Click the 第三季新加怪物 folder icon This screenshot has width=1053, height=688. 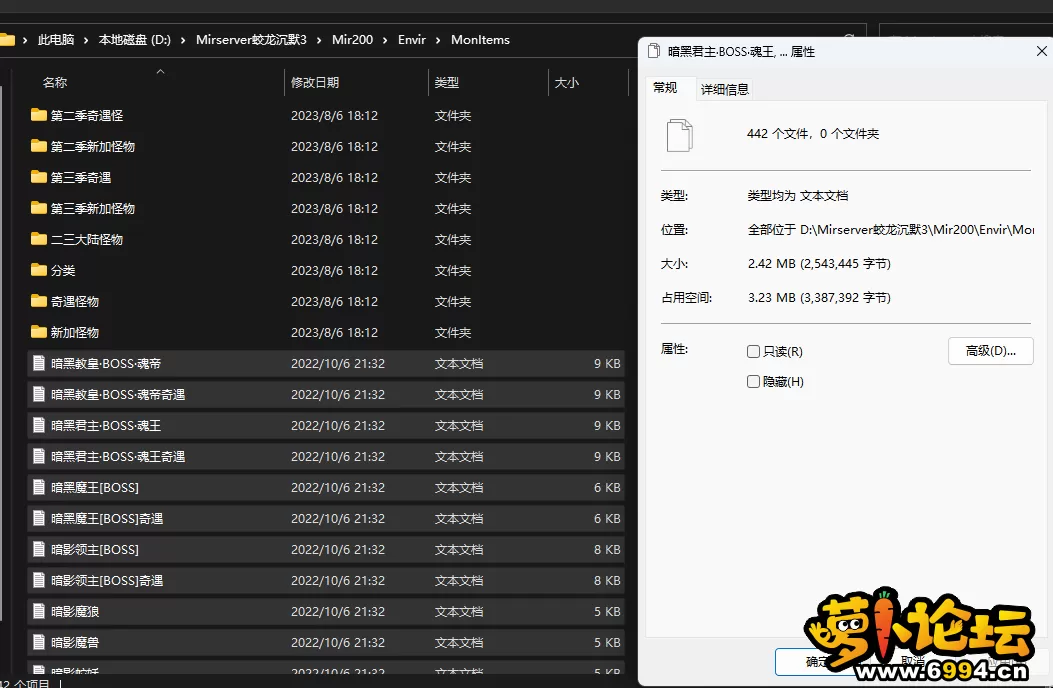39,208
